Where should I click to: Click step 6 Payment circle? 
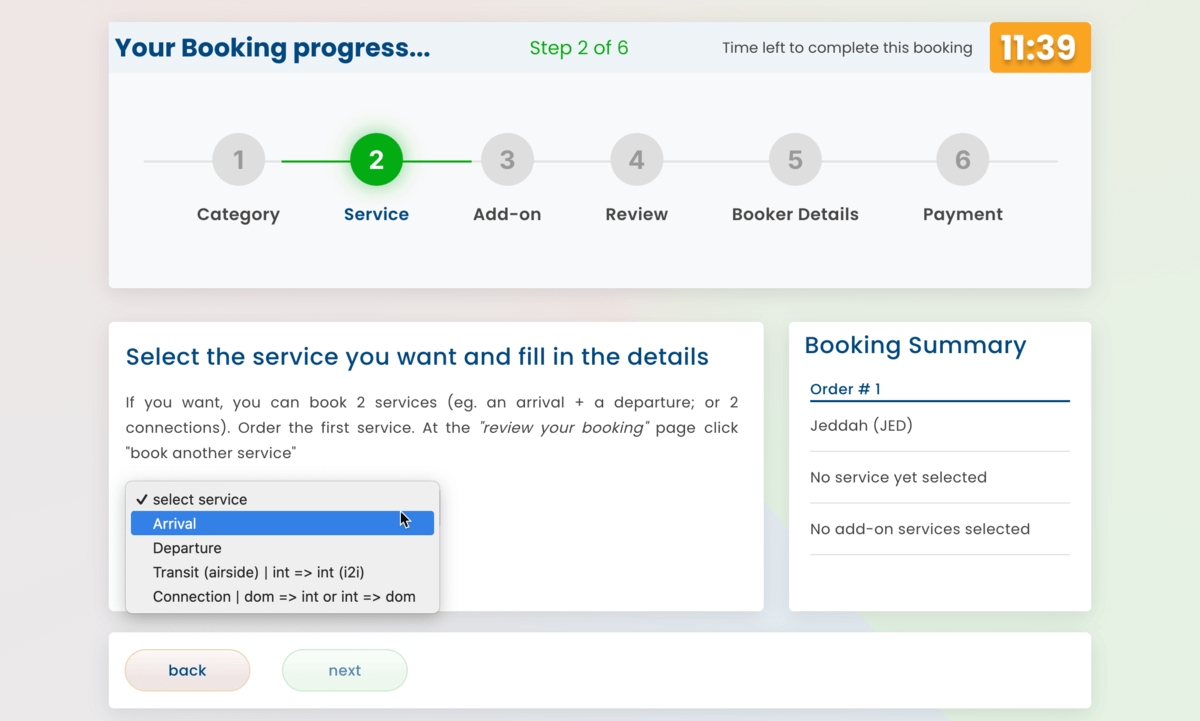pos(962,160)
